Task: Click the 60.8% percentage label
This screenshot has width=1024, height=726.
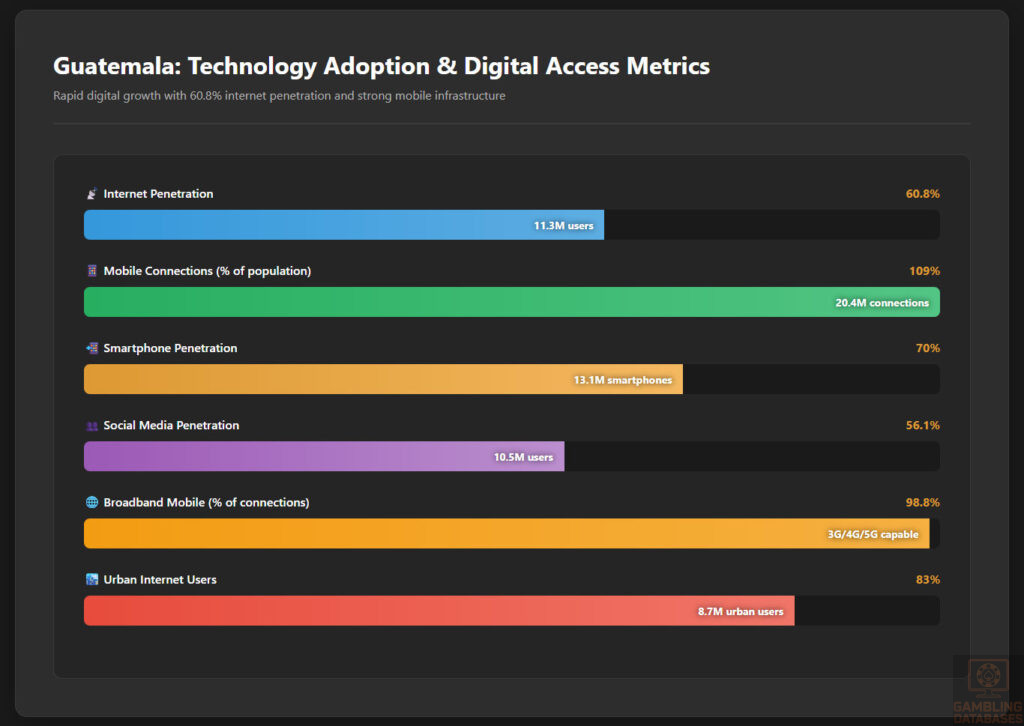Action: 922,194
